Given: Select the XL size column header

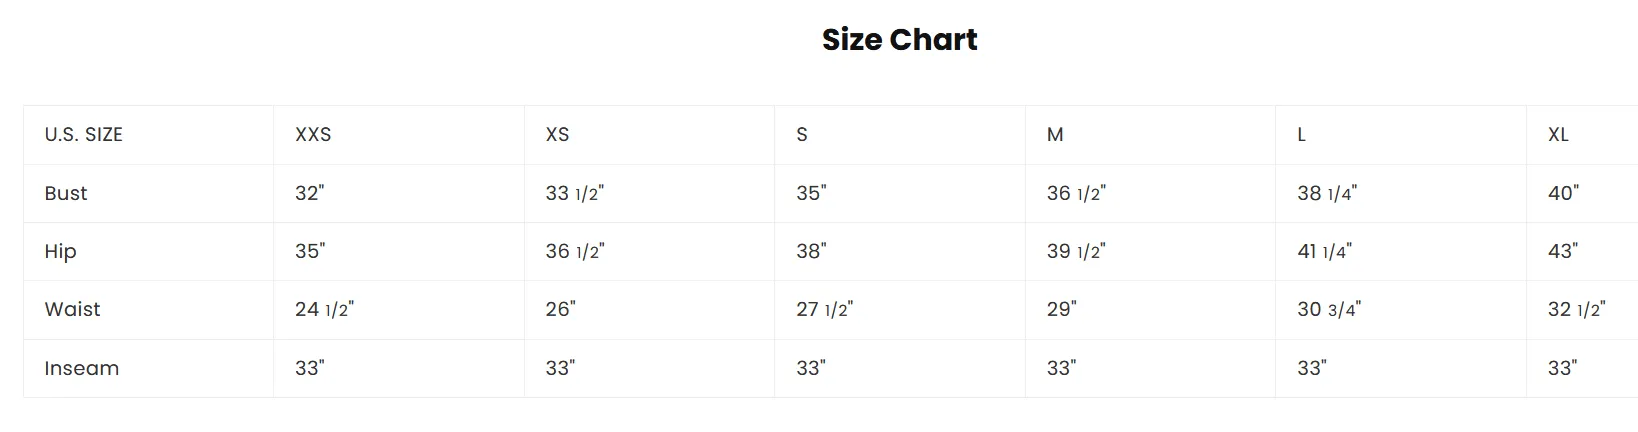Looking at the screenshot, I should 1558,135.
